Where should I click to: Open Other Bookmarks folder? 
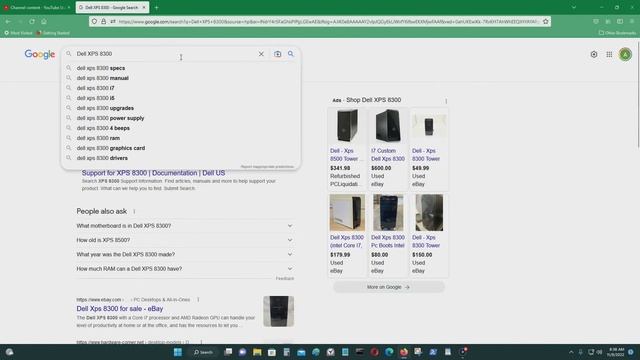617,33
